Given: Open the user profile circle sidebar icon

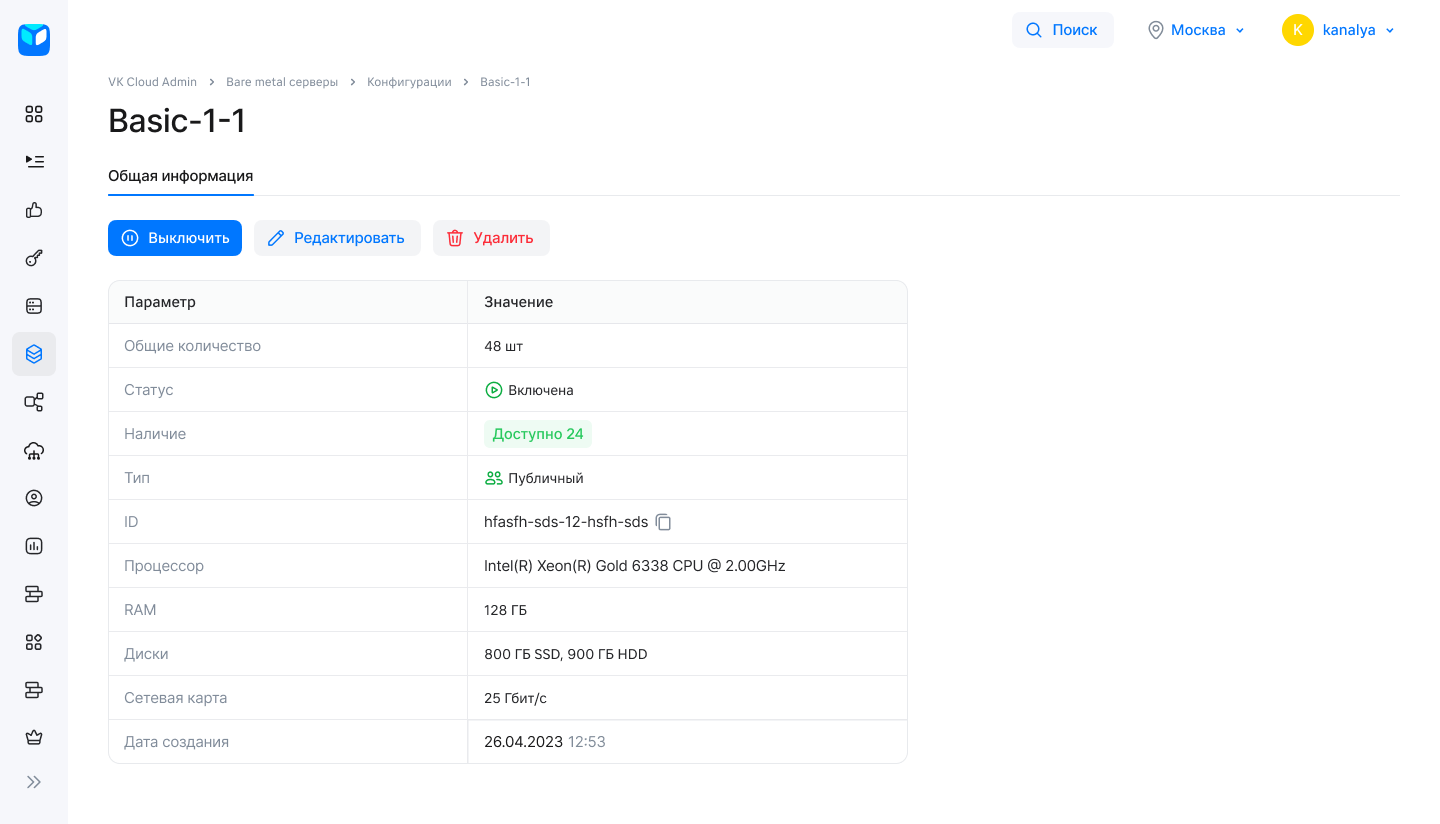Looking at the screenshot, I should [x=34, y=498].
